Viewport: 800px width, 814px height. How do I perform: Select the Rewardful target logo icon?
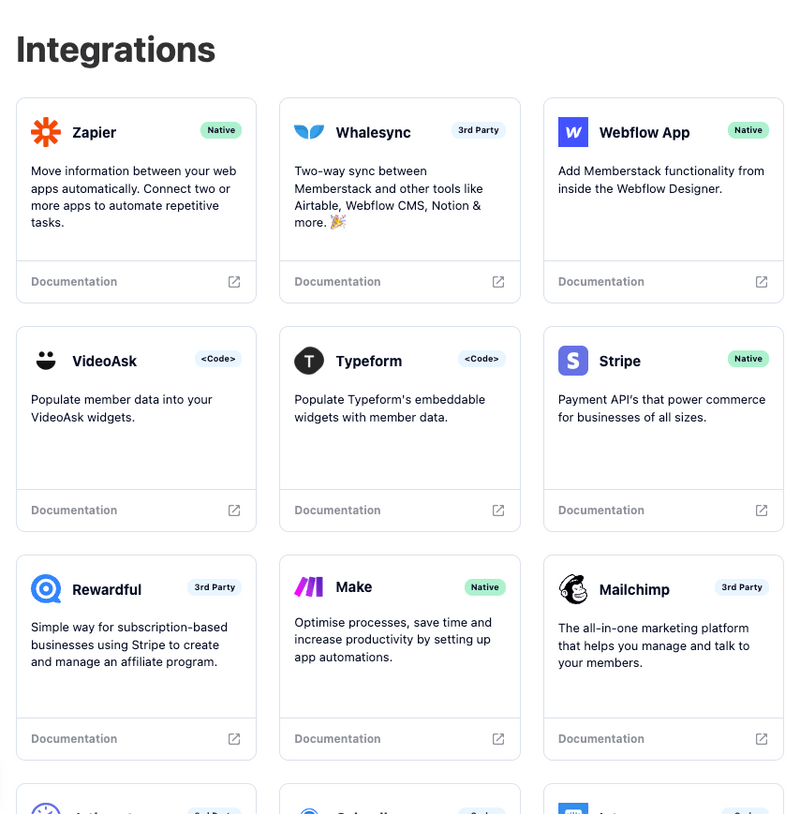click(x=46, y=589)
